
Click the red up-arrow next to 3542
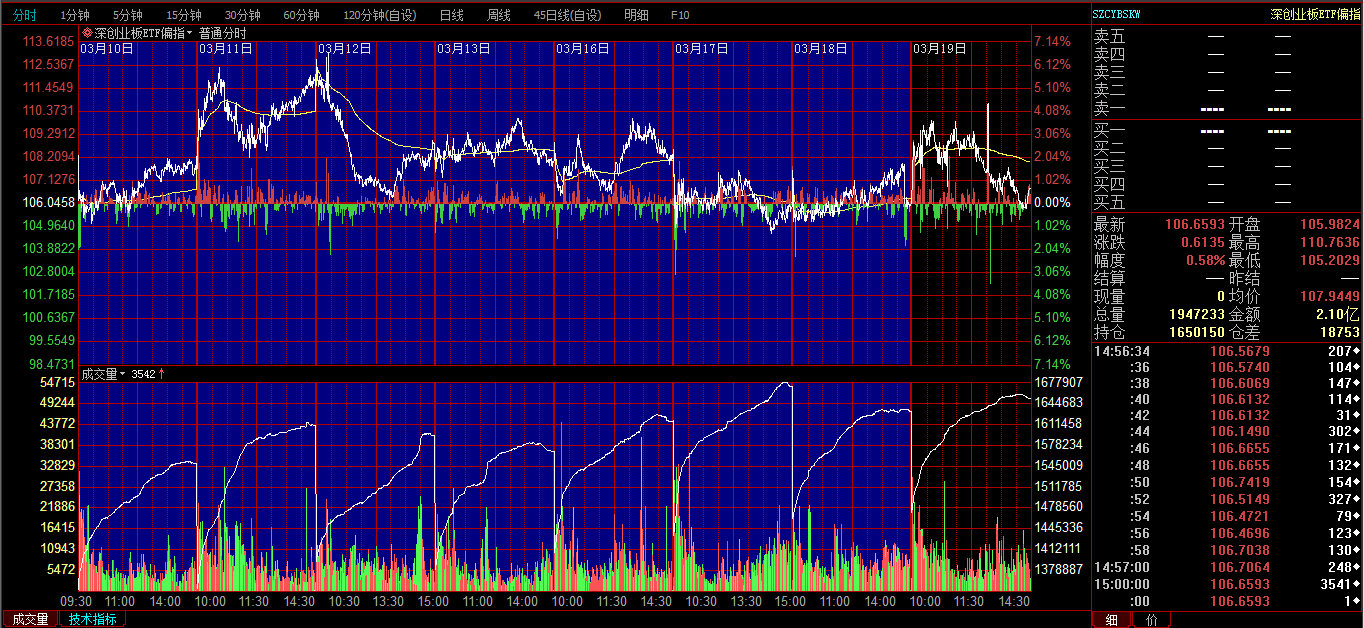pyautogui.click(x=161, y=374)
